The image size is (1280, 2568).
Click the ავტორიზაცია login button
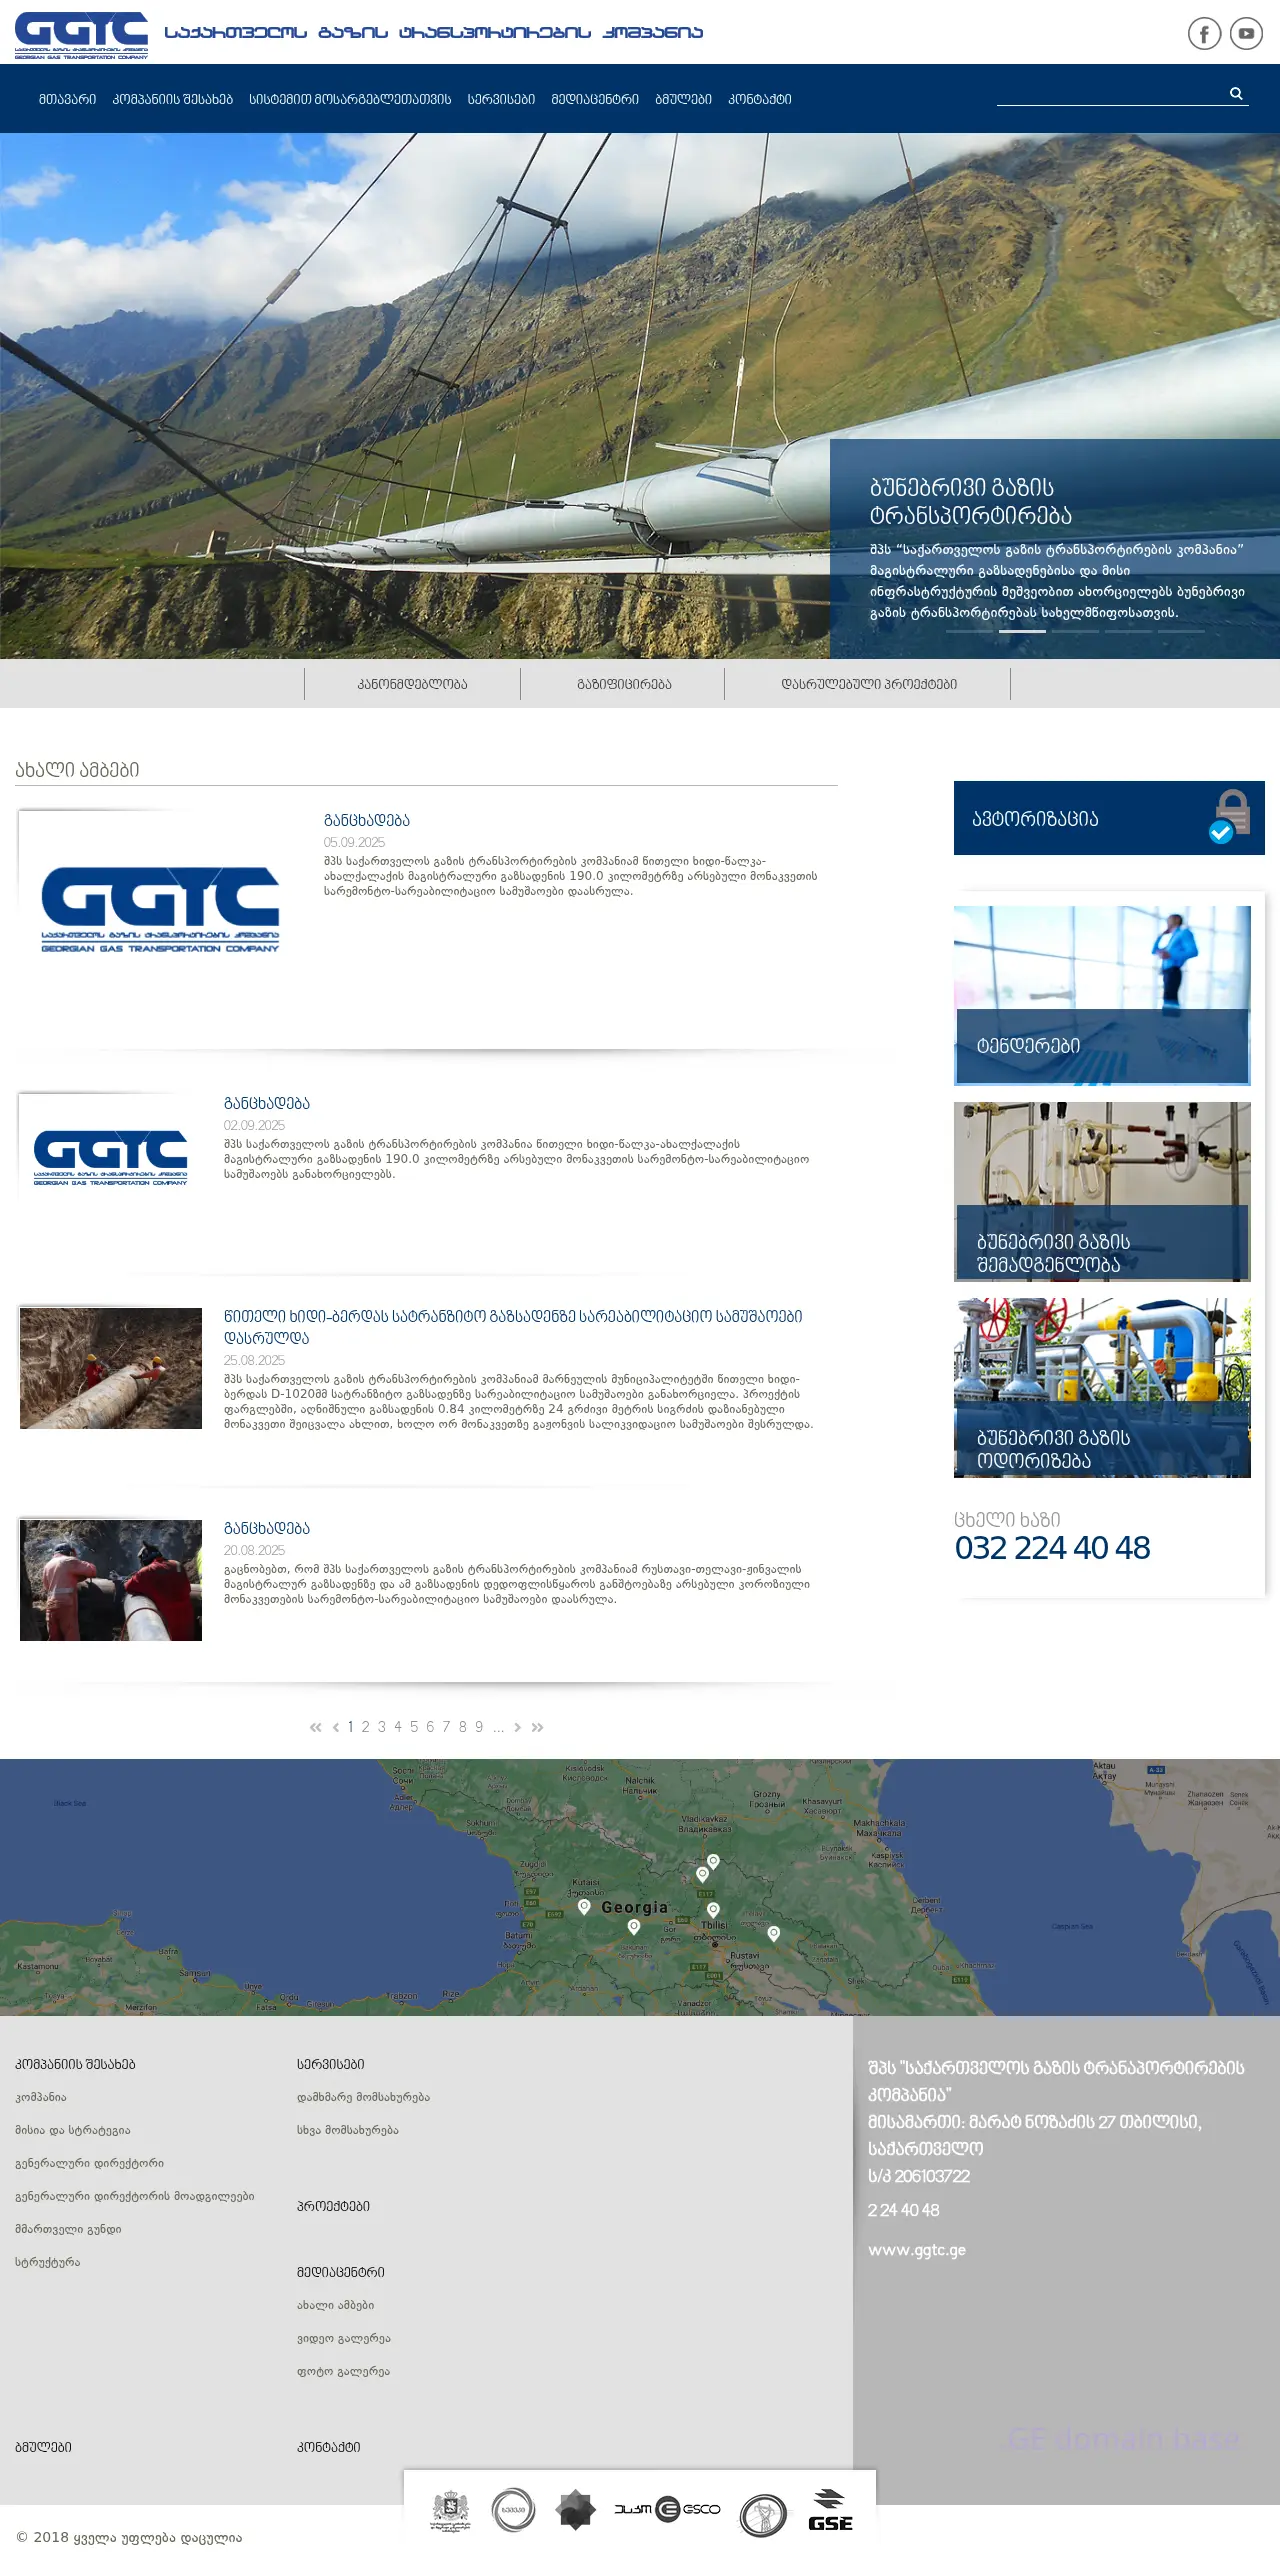click(1108, 818)
